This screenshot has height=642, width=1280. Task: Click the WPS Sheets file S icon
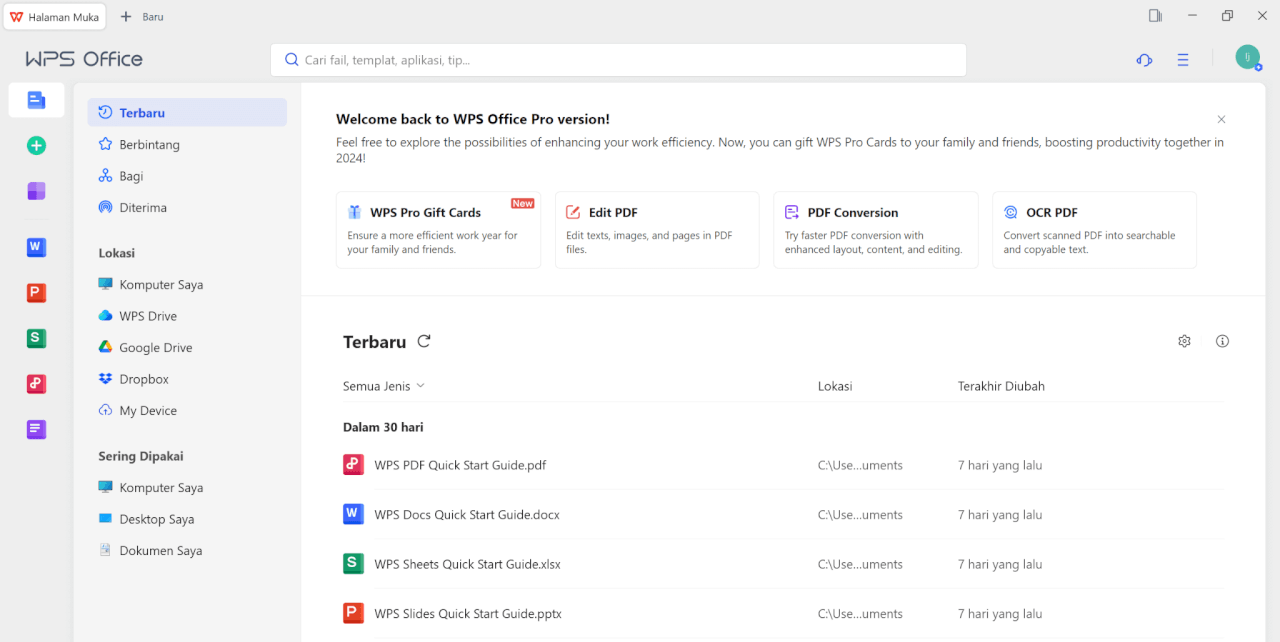pos(353,563)
